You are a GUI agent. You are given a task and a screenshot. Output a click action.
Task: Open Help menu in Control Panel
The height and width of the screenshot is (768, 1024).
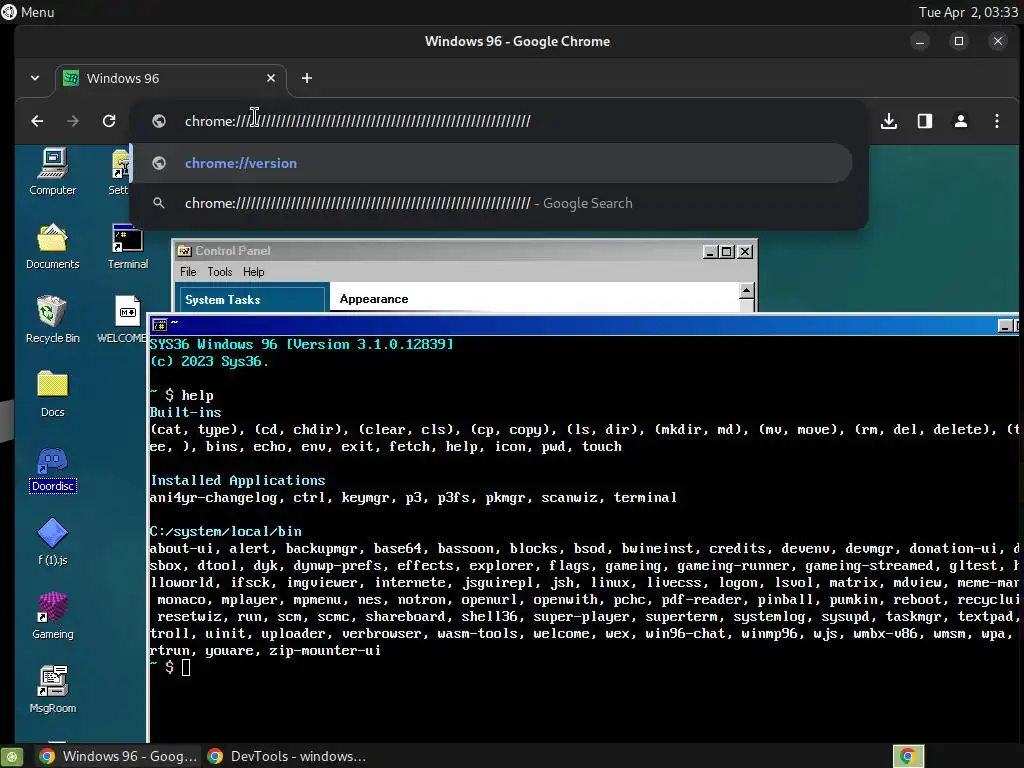(253, 272)
